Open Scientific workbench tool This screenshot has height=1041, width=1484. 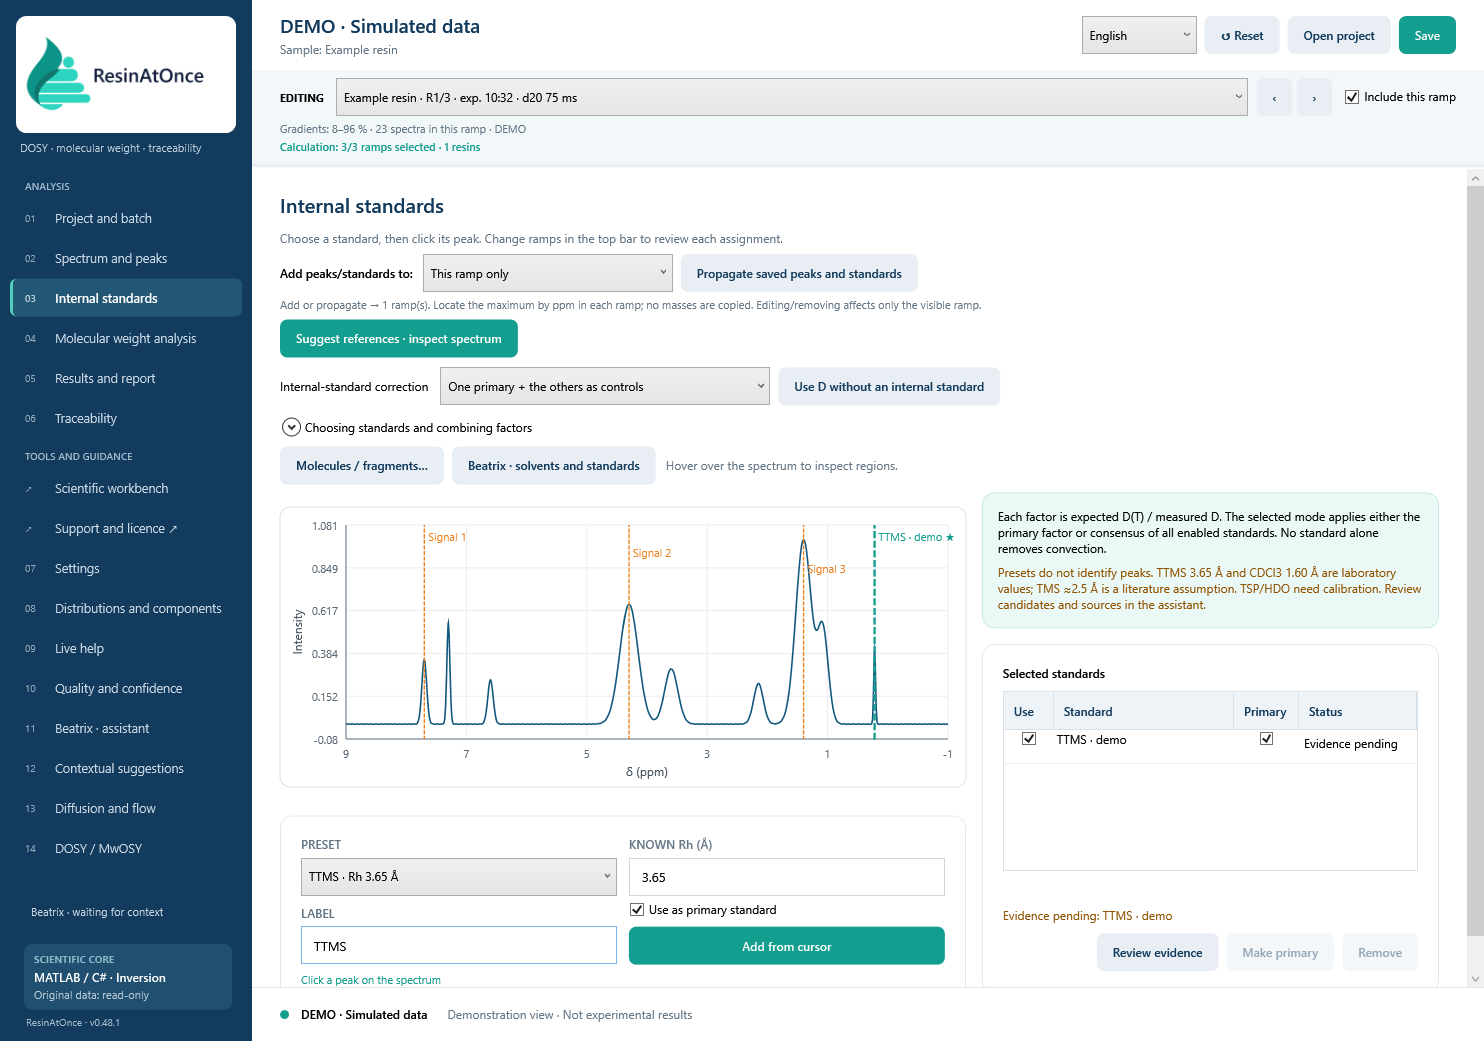coord(126,488)
